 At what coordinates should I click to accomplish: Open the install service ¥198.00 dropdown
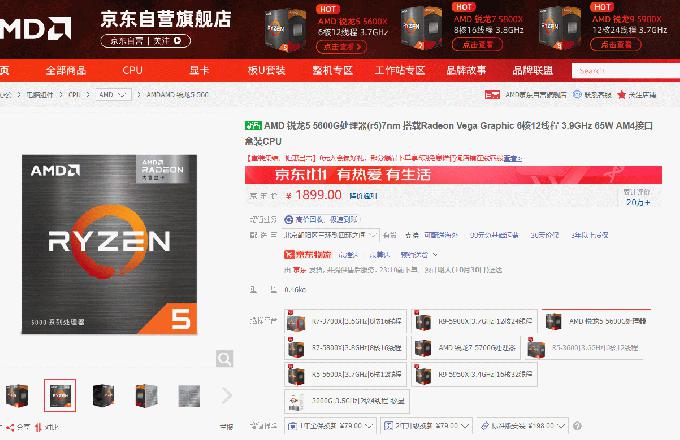(x=523, y=426)
